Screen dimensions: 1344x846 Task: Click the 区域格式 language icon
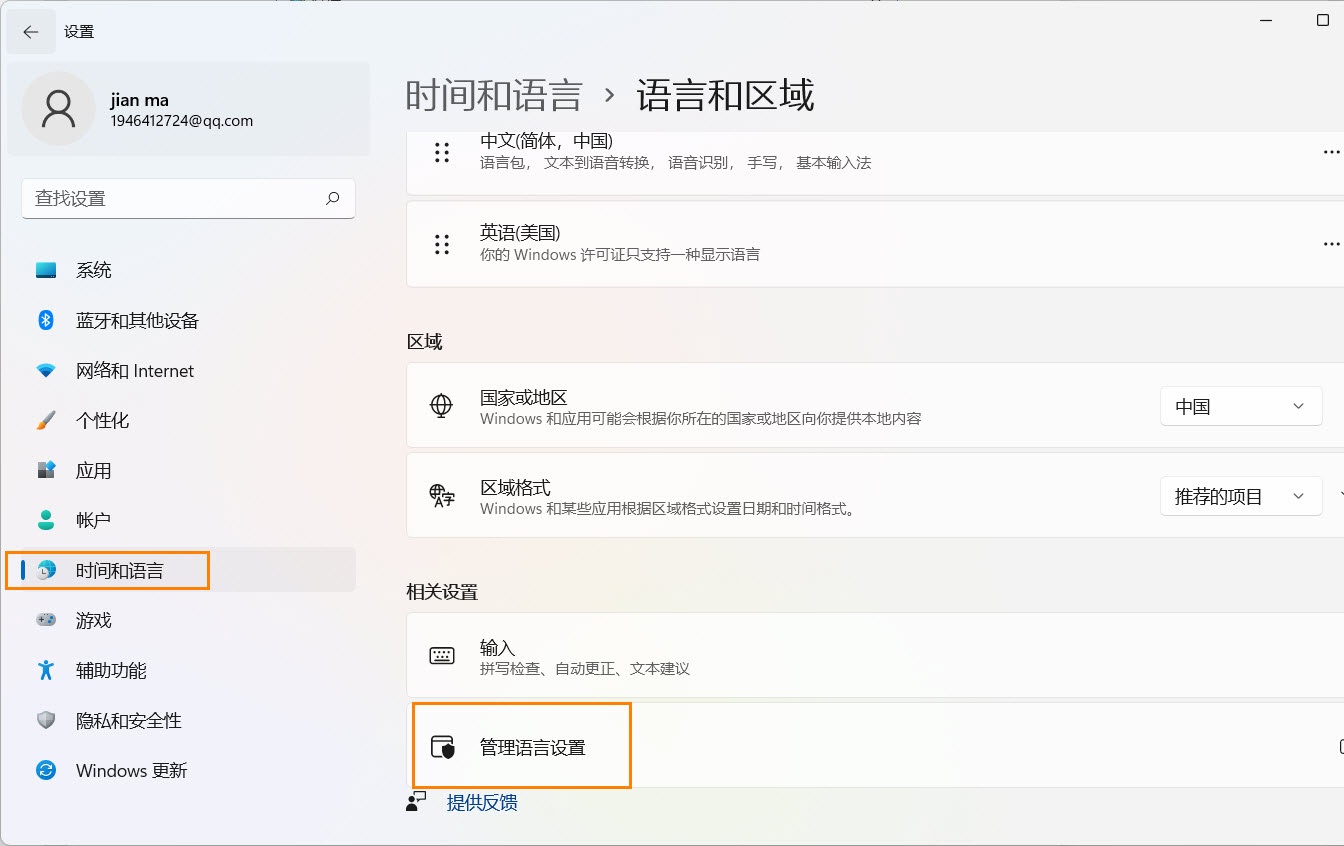pos(441,495)
